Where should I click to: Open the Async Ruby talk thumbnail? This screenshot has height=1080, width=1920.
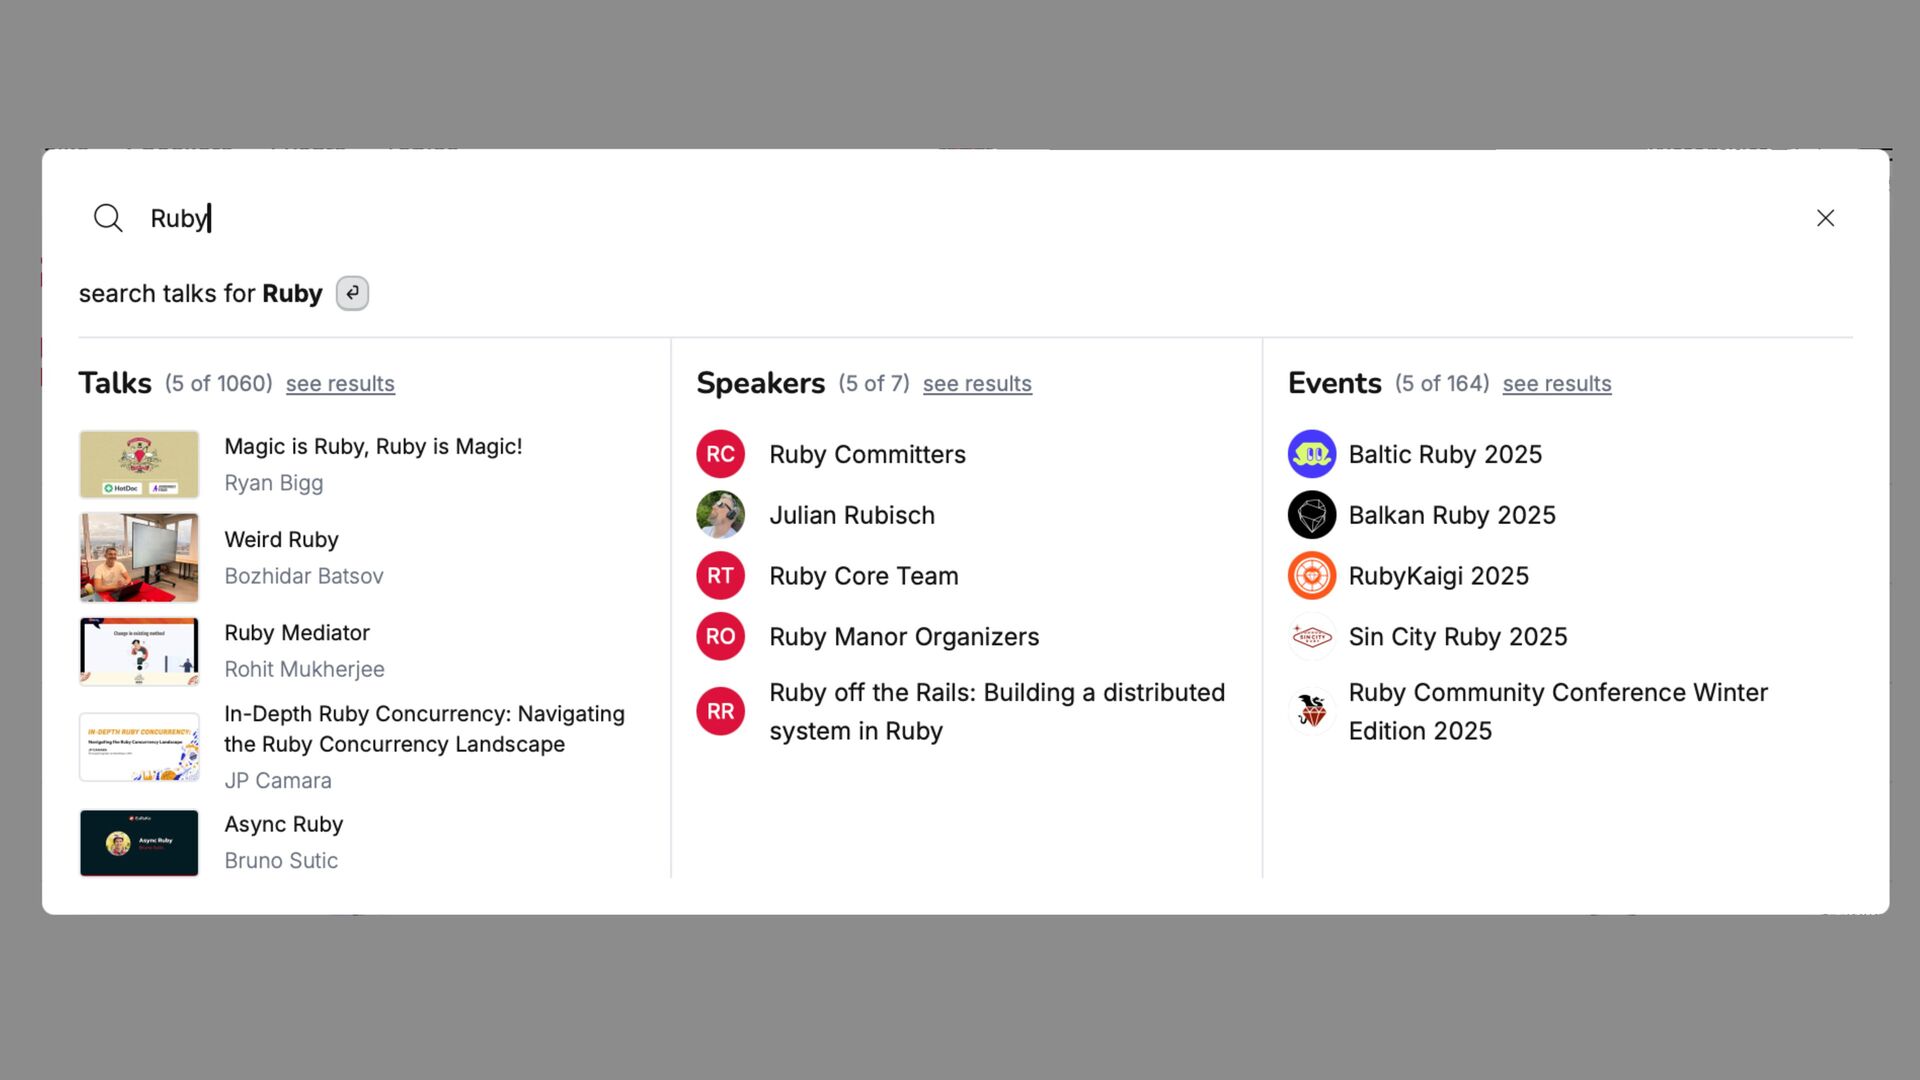coord(139,843)
